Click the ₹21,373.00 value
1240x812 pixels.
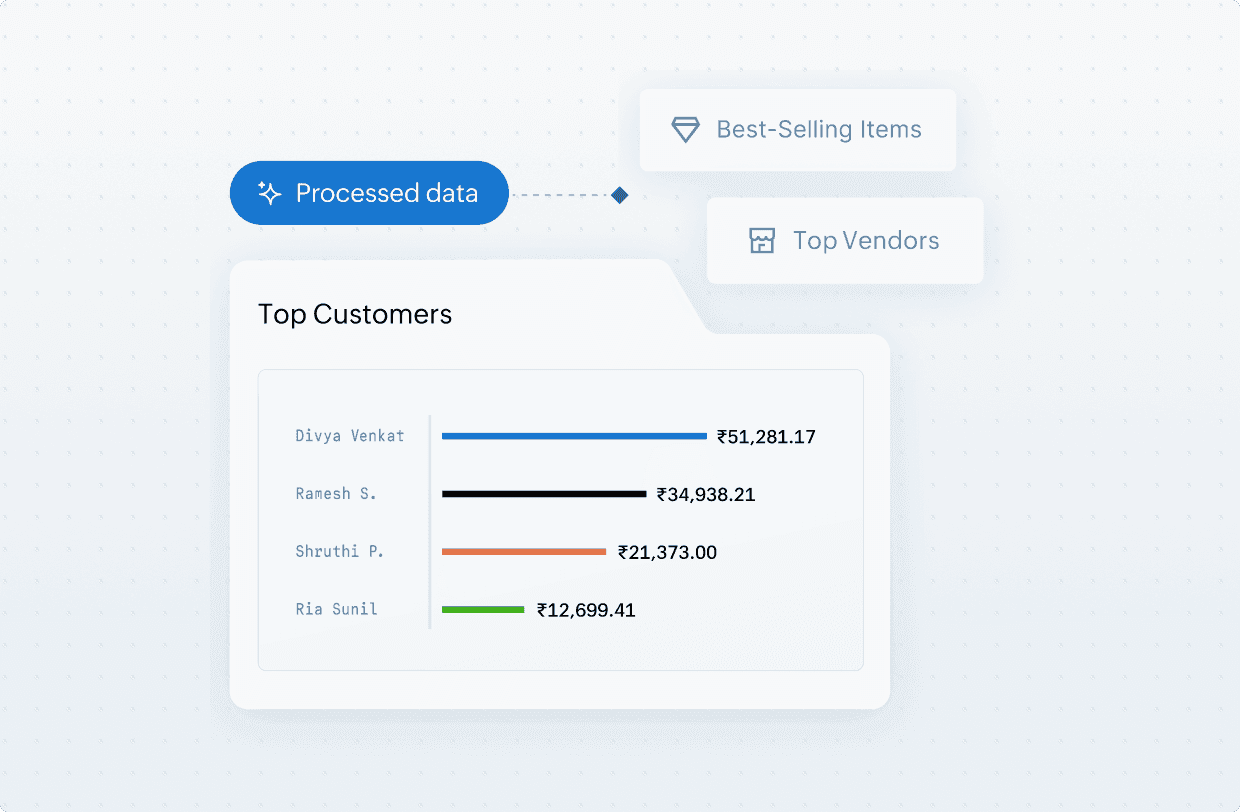coord(667,552)
